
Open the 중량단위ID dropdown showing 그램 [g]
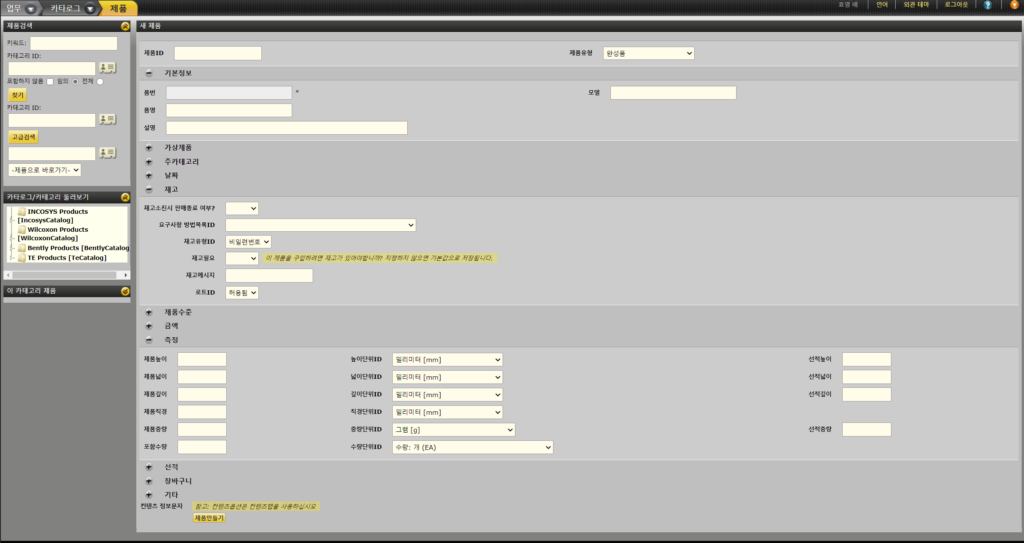(454, 429)
